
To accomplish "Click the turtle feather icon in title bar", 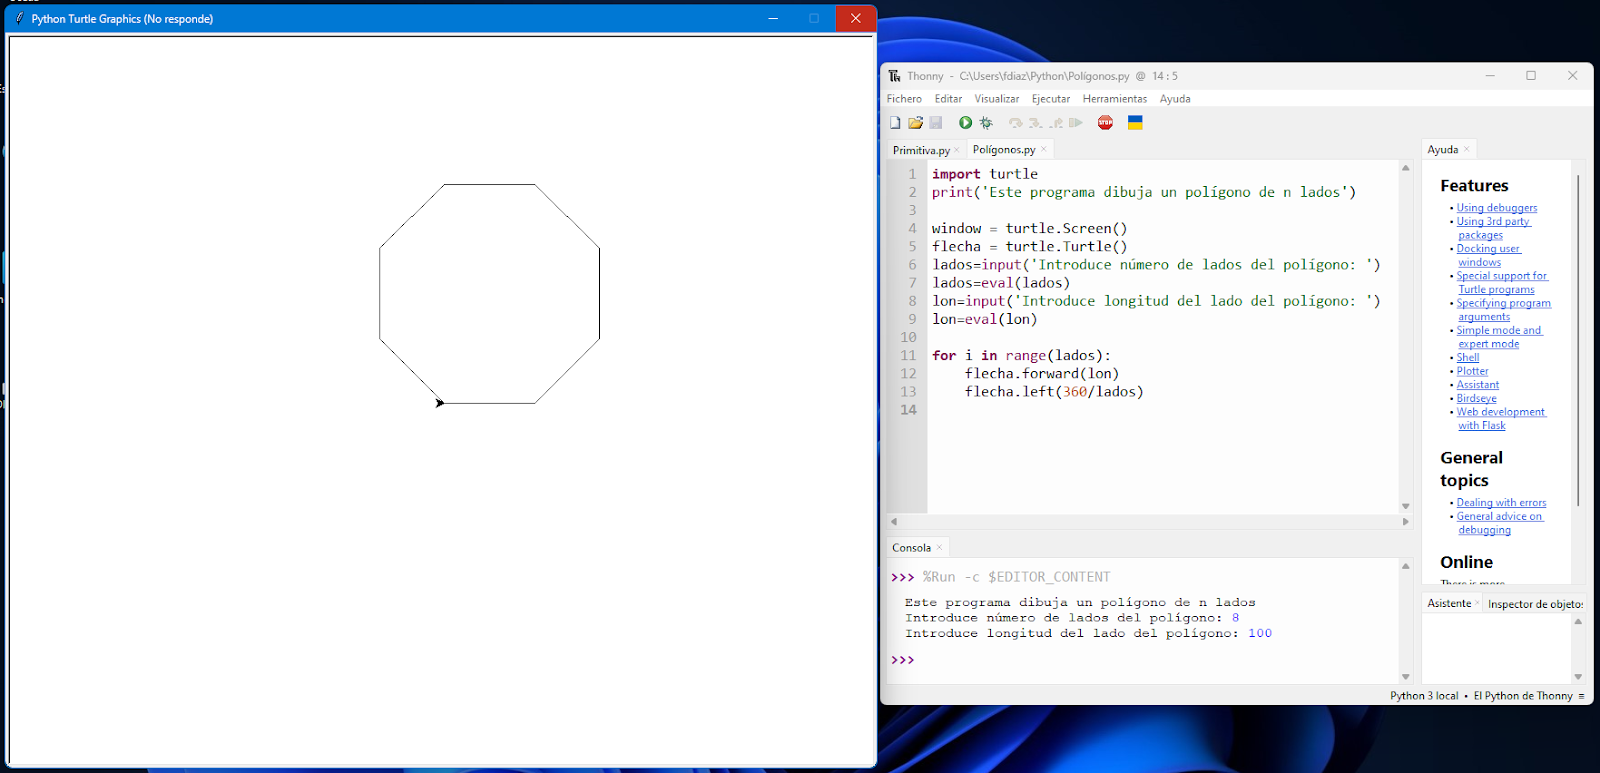I will (x=19, y=18).
